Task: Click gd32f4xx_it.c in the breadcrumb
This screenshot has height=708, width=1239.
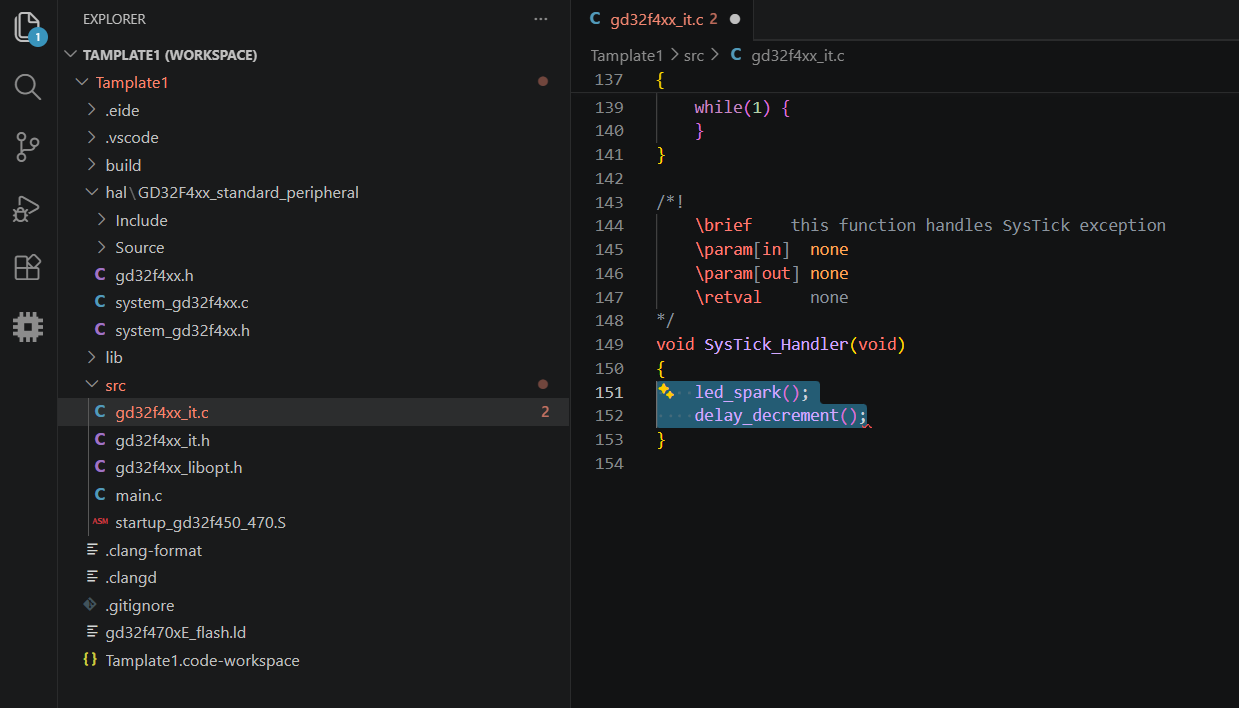Action: (797, 55)
